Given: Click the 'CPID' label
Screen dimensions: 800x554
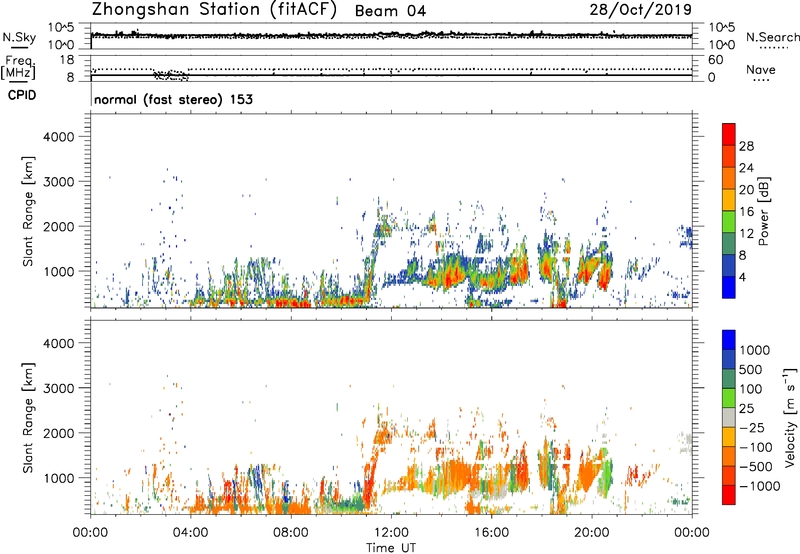Looking at the screenshot, I should [x=22, y=95].
